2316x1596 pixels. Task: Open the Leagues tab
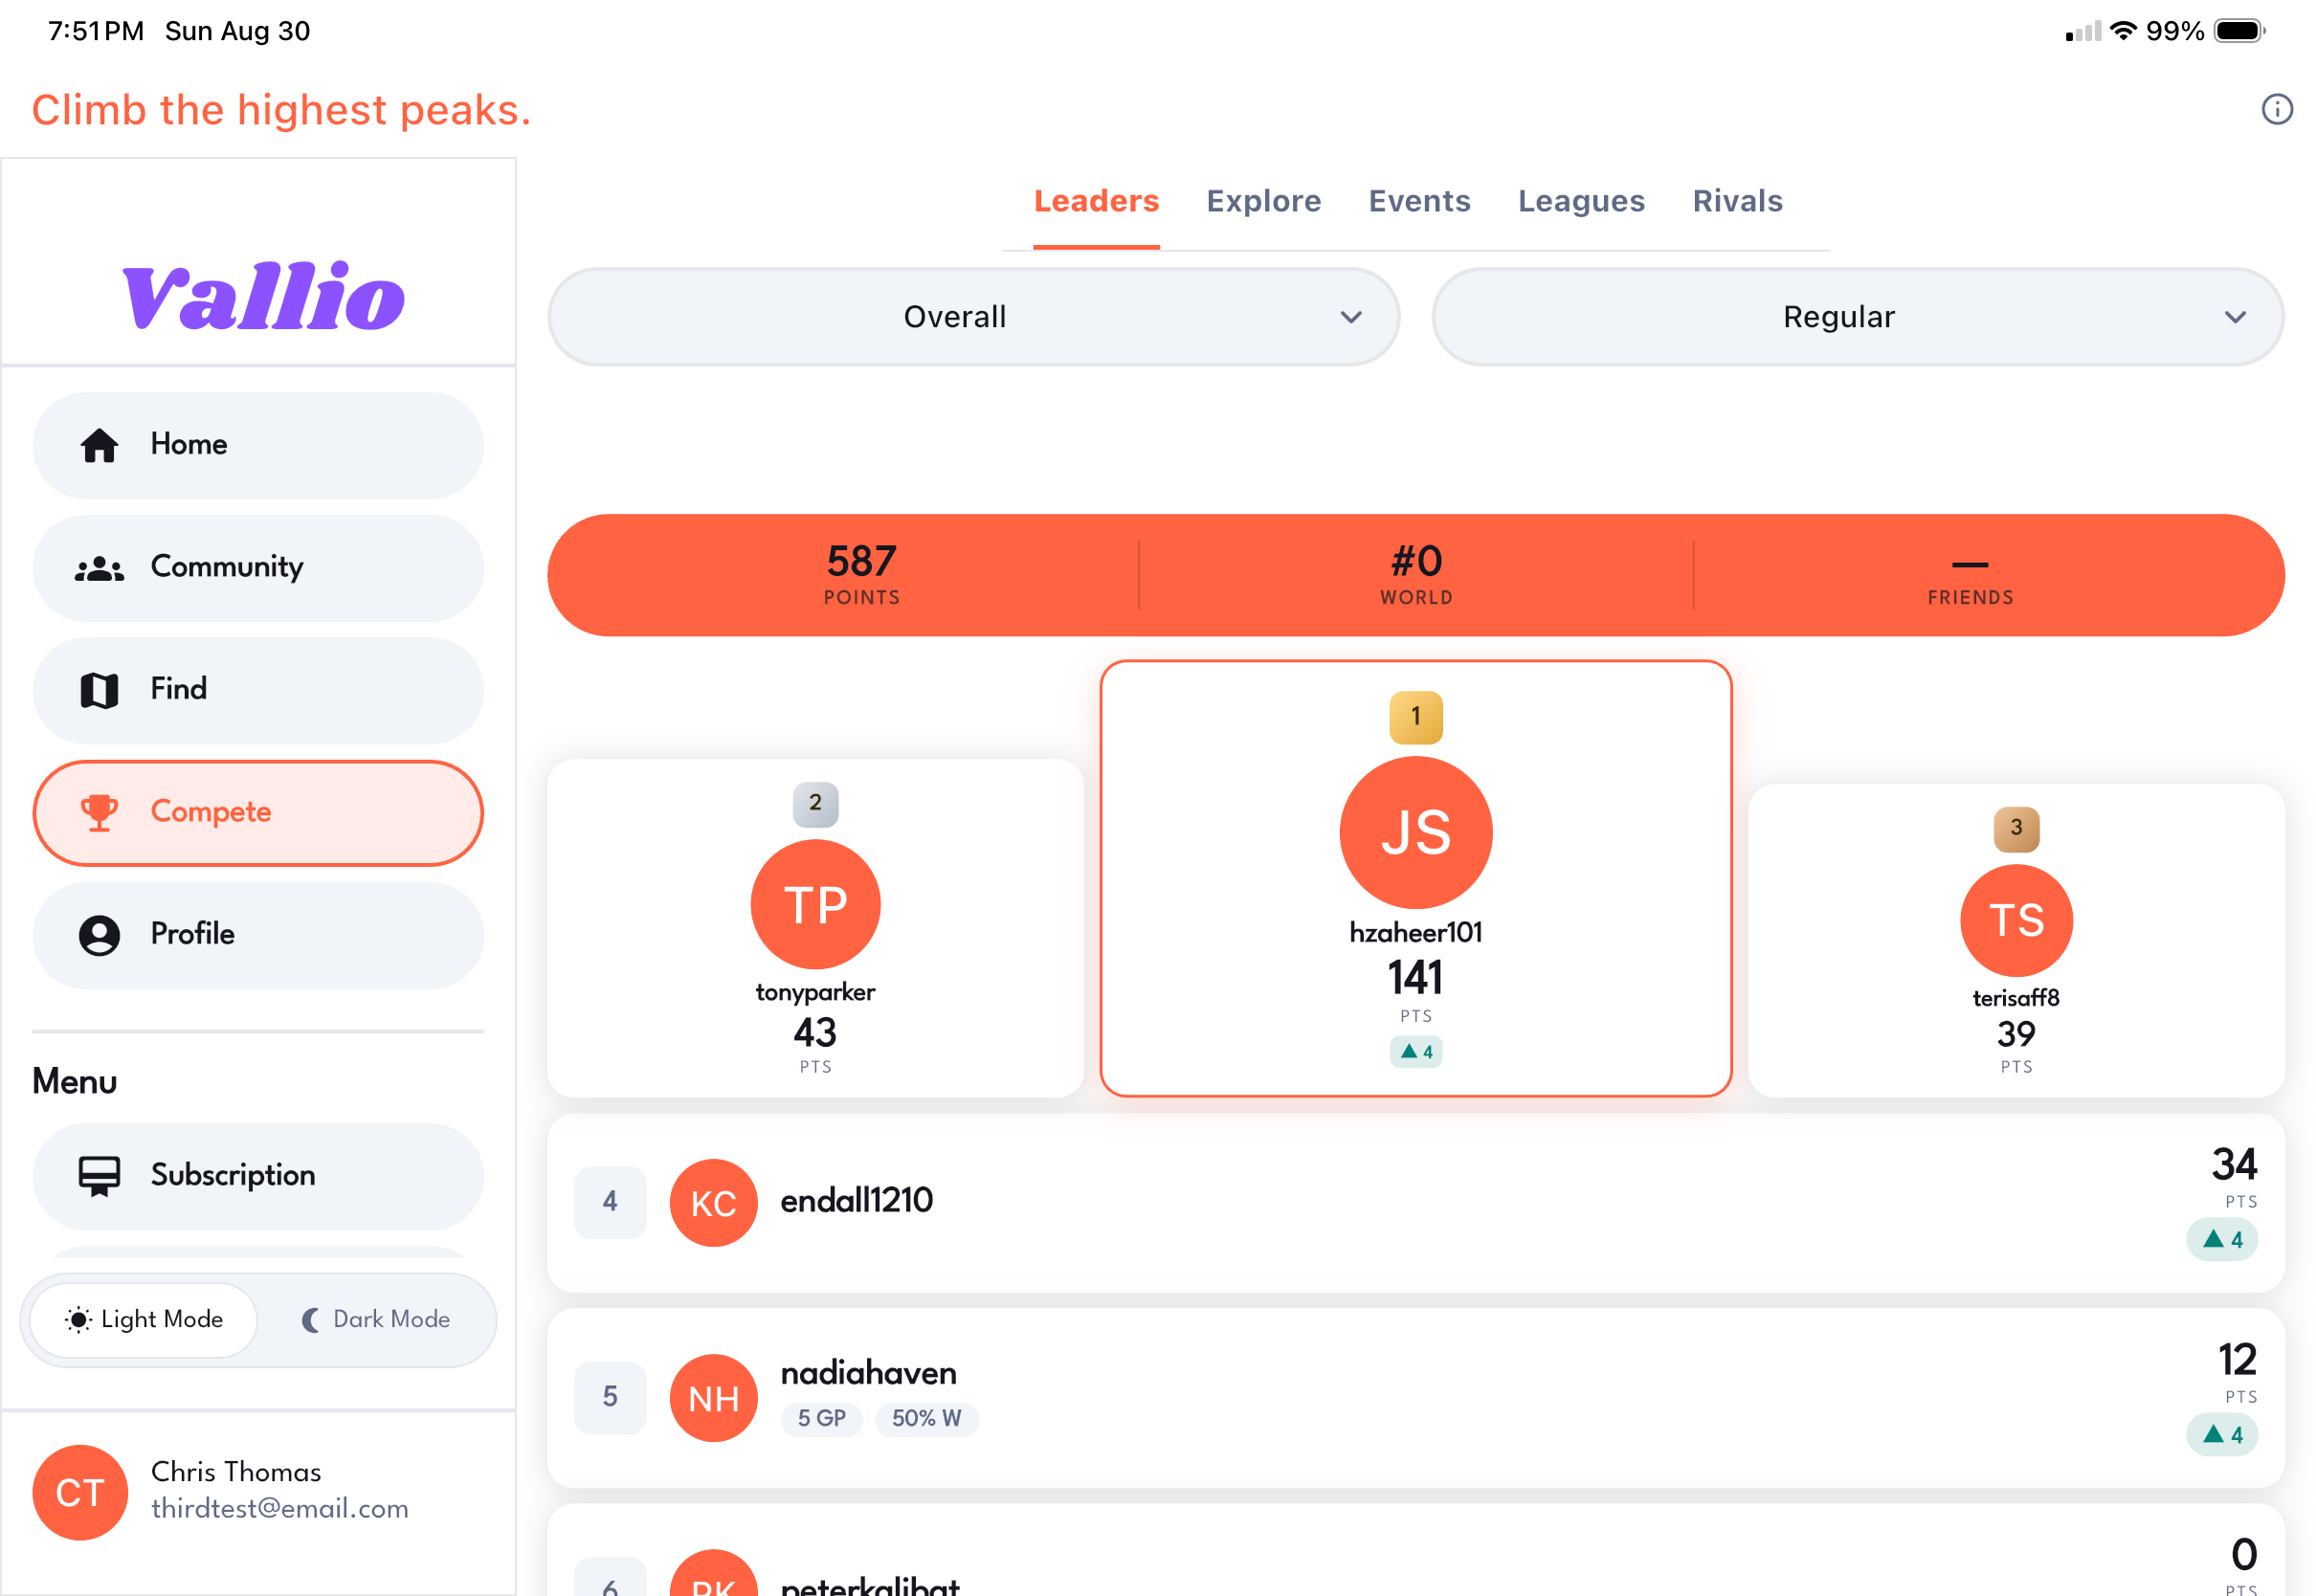coord(1581,201)
